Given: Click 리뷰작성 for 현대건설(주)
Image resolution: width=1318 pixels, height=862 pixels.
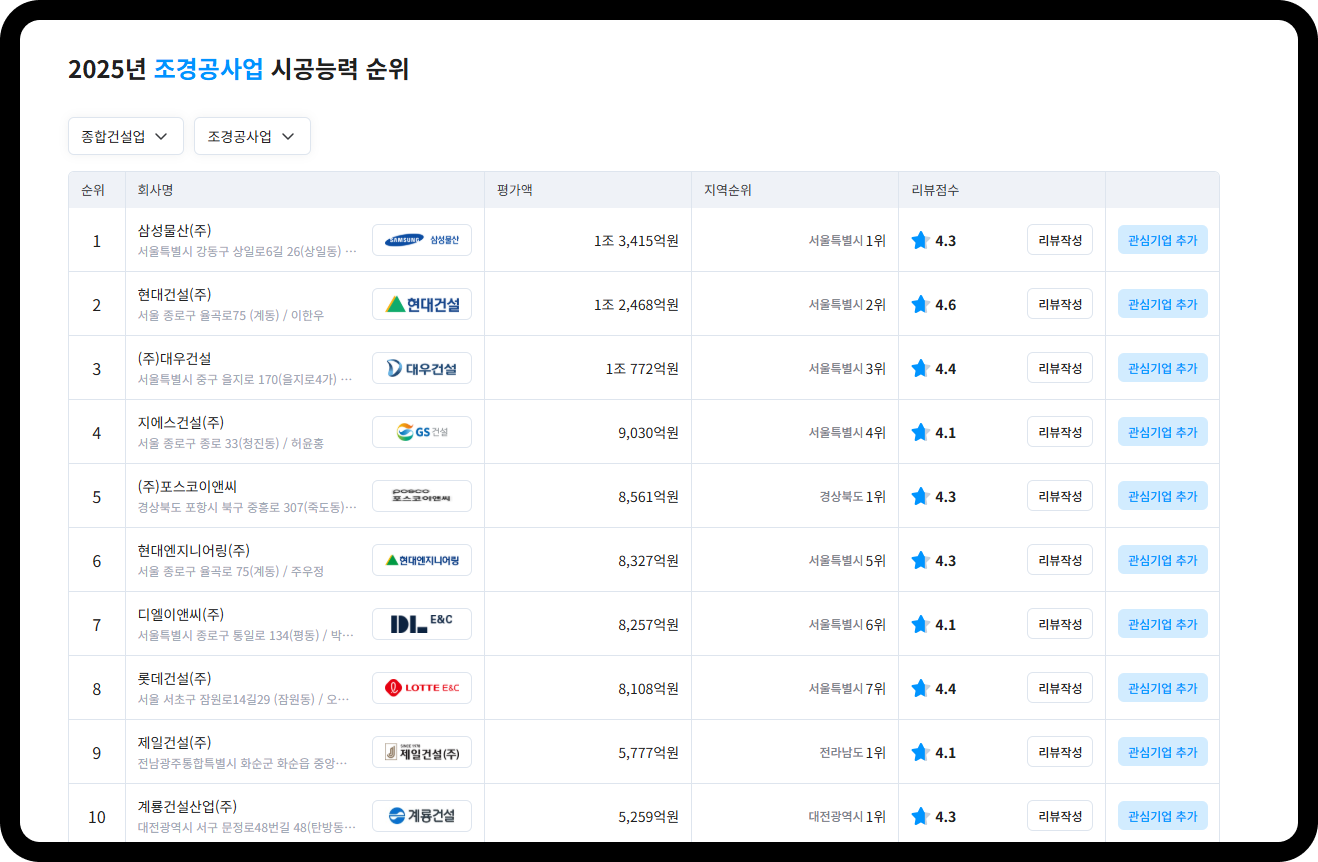Looking at the screenshot, I should (1060, 304).
